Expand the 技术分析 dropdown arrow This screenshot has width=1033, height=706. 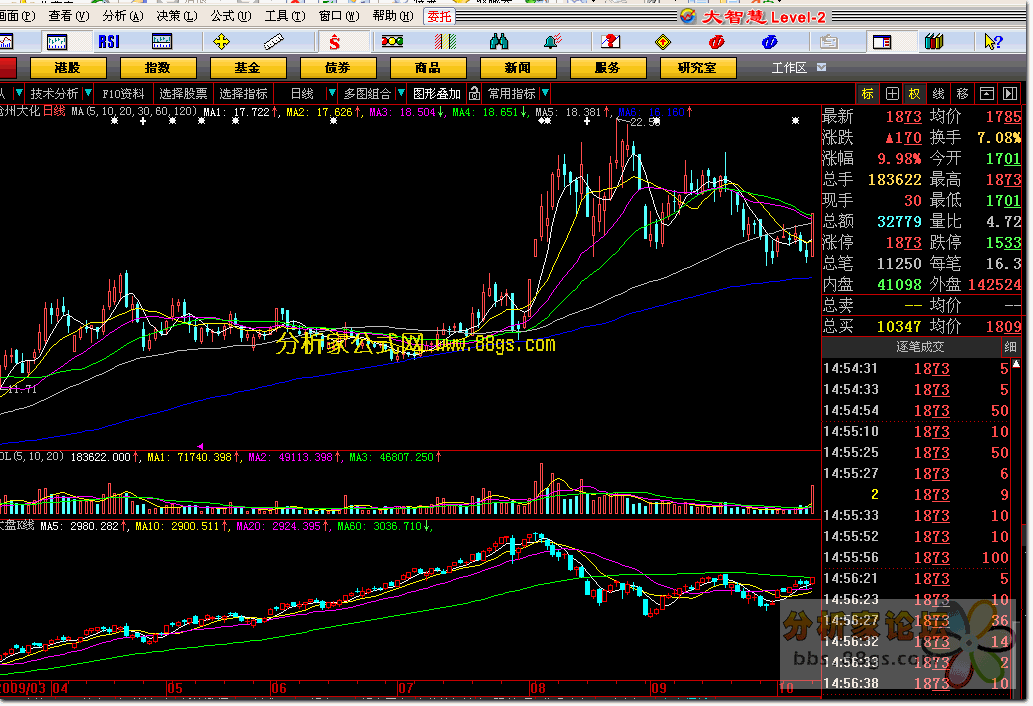point(88,94)
